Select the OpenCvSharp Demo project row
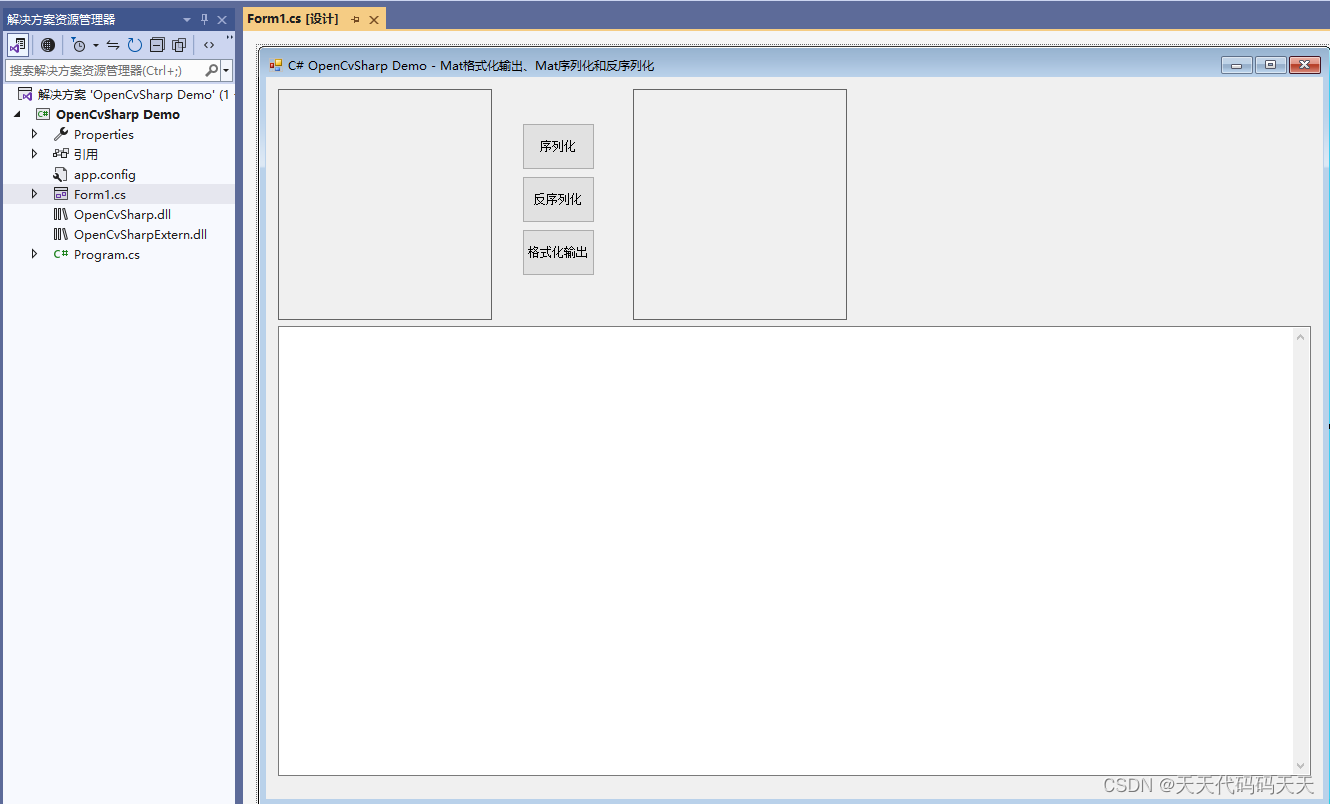Viewport: 1330px width, 804px height. 118,114
